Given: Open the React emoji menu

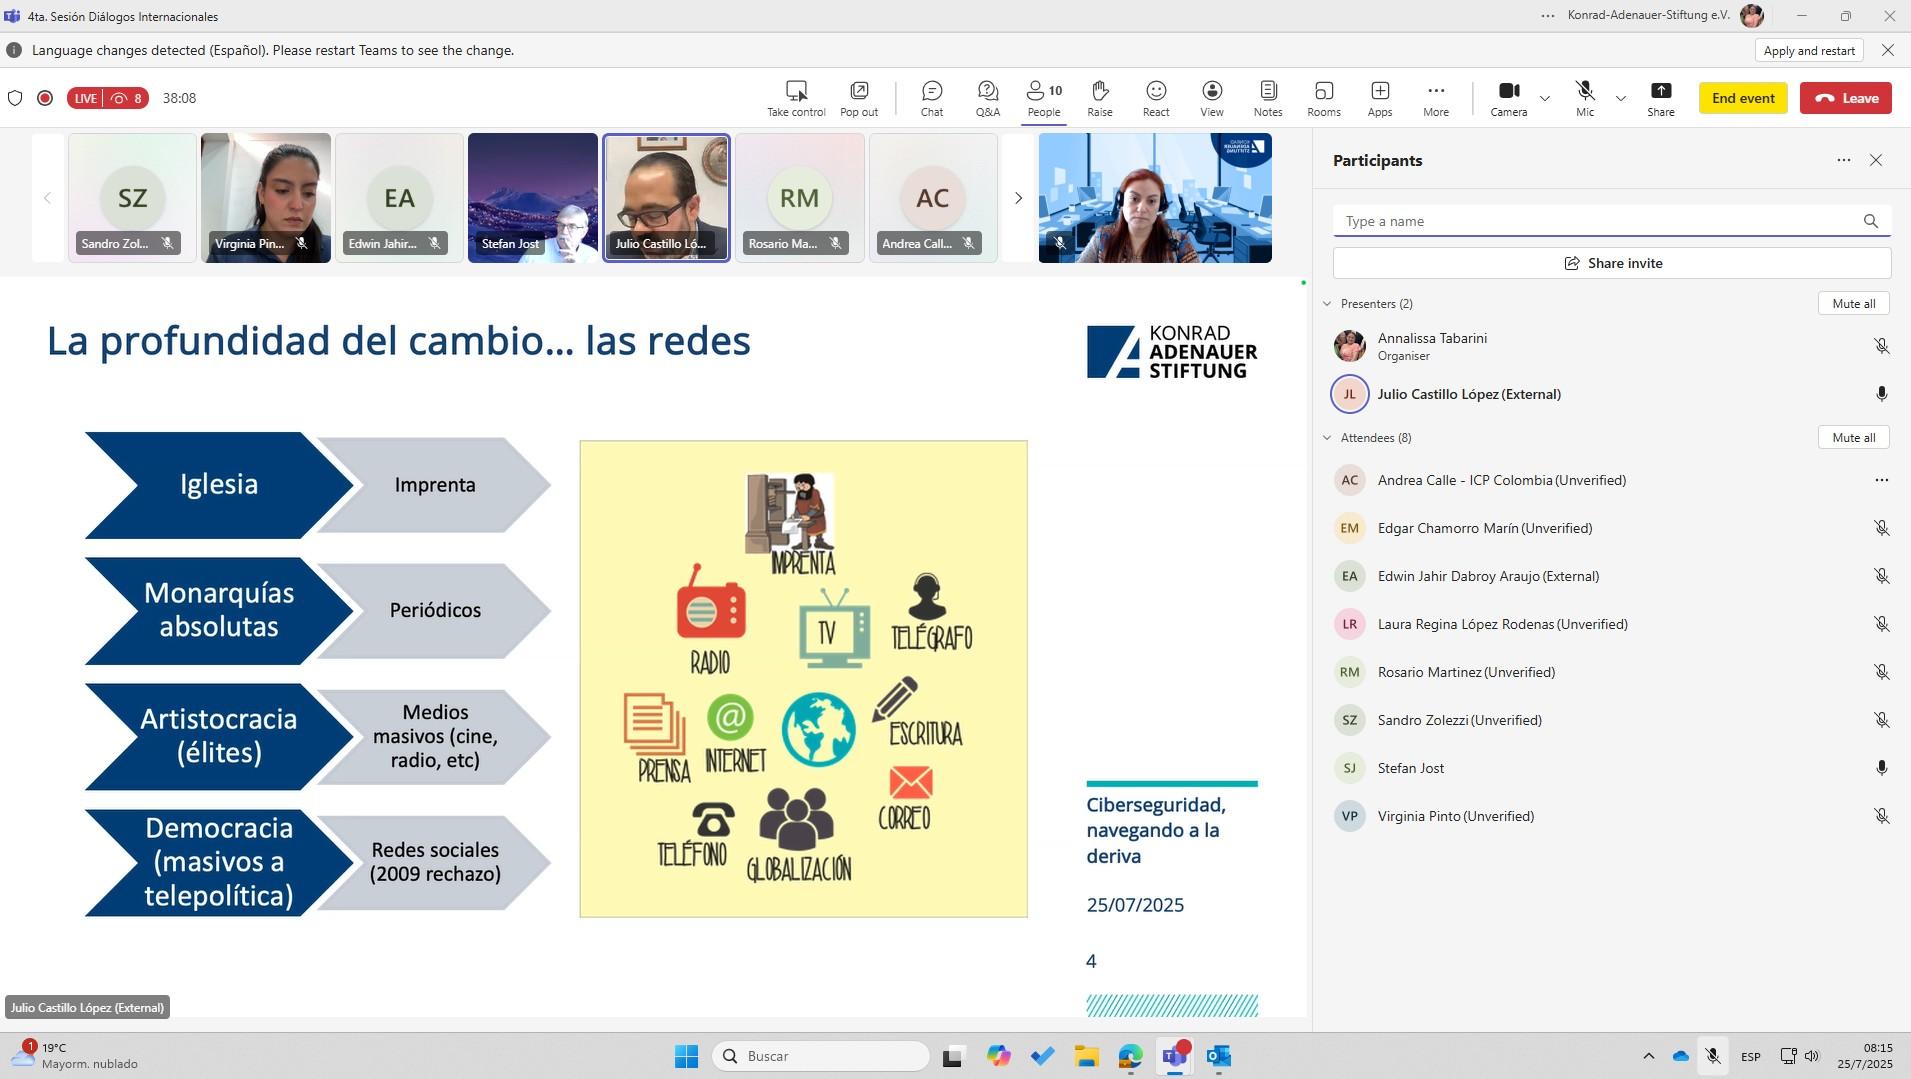Looking at the screenshot, I should click(x=1155, y=98).
